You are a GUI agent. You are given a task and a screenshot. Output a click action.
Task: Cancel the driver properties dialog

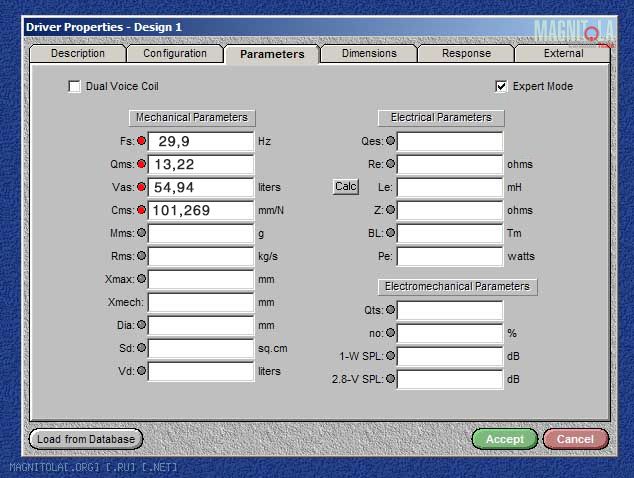point(575,439)
